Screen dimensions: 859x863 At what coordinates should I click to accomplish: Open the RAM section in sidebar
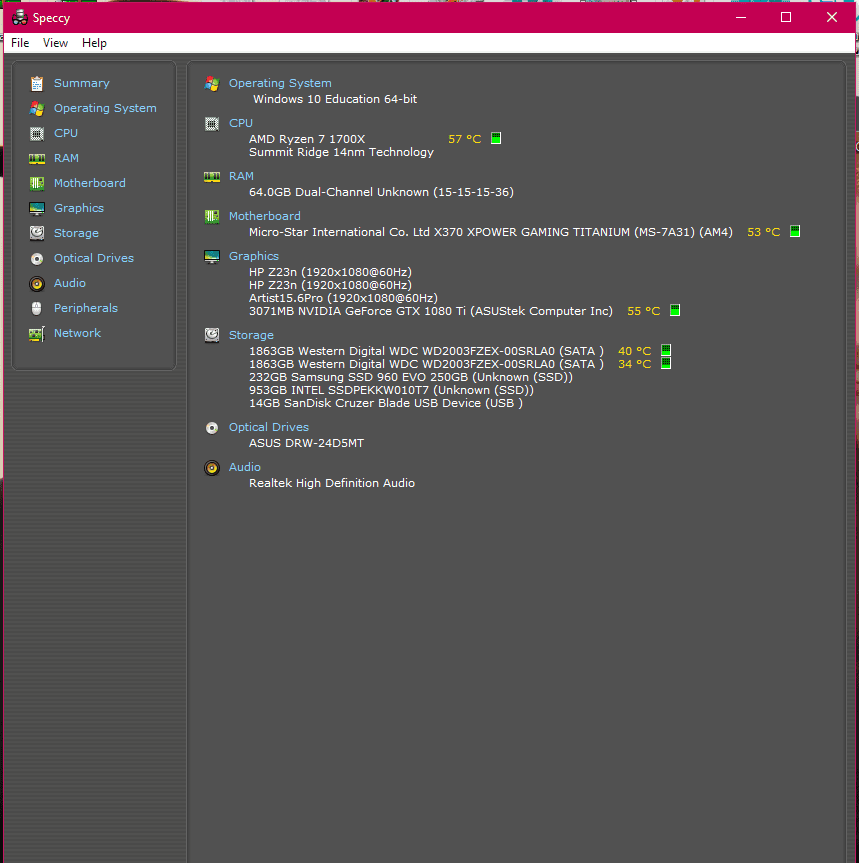point(66,158)
